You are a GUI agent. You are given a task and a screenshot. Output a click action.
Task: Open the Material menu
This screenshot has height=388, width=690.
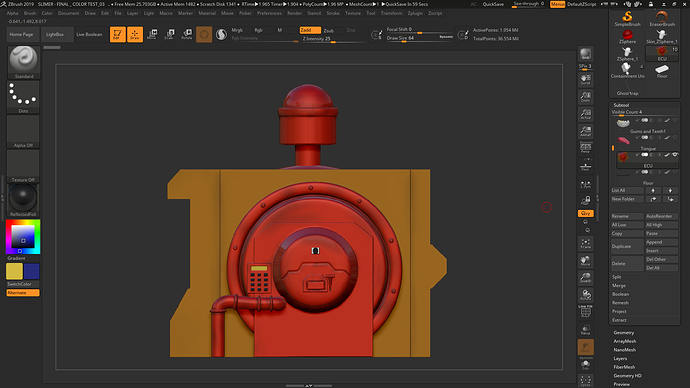[x=207, y=13]
